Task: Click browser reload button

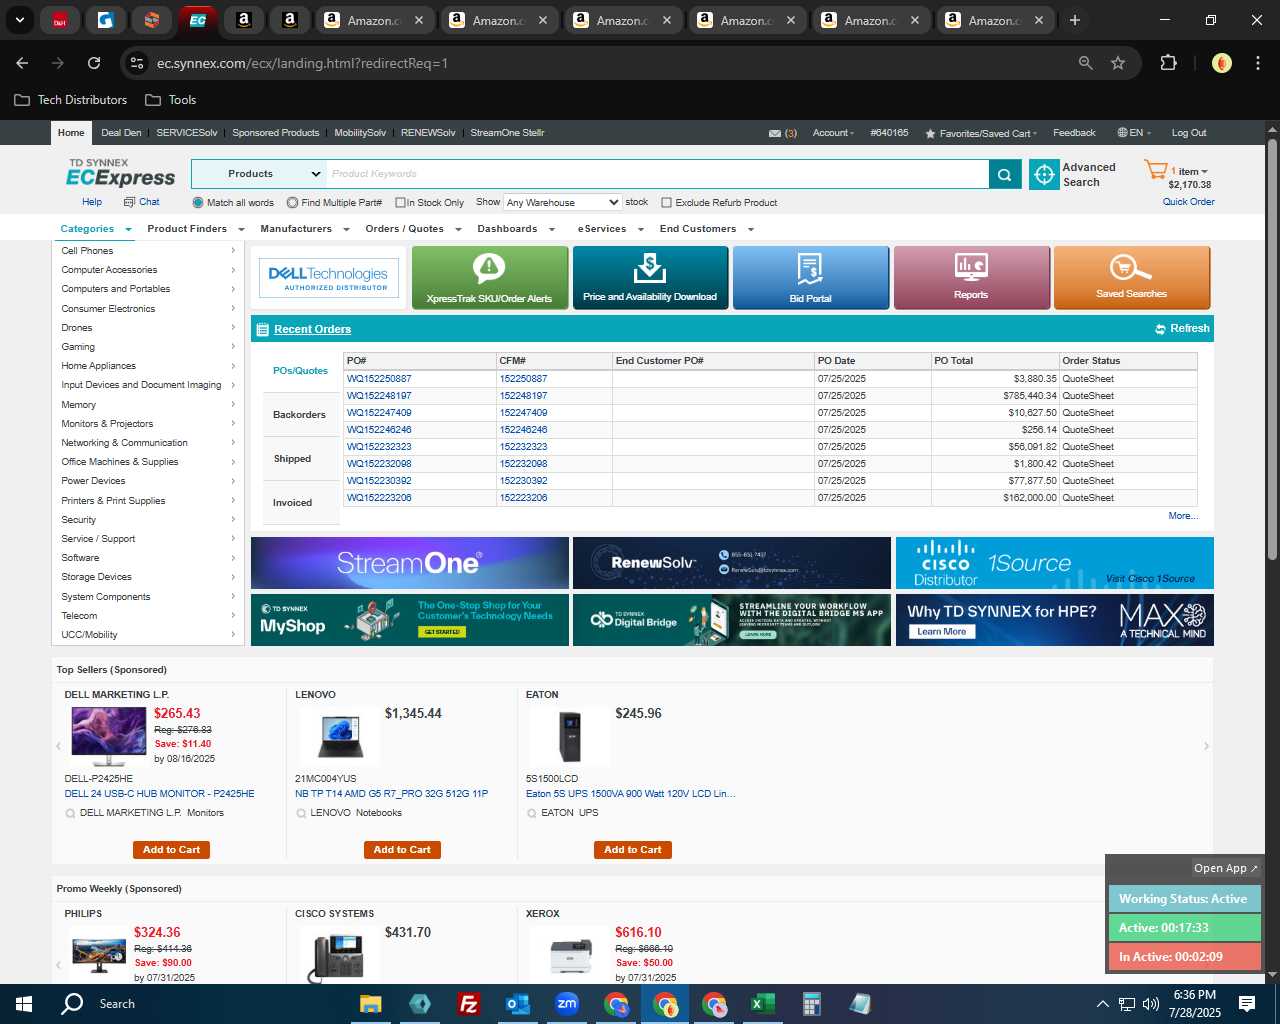Action: (94, 63)
